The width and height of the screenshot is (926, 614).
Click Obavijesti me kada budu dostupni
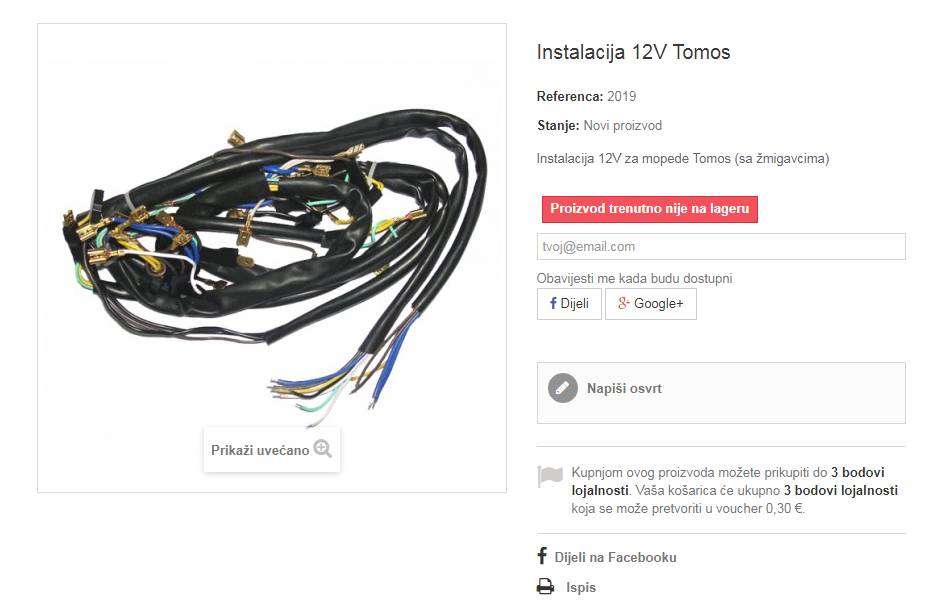pos(634,278)
